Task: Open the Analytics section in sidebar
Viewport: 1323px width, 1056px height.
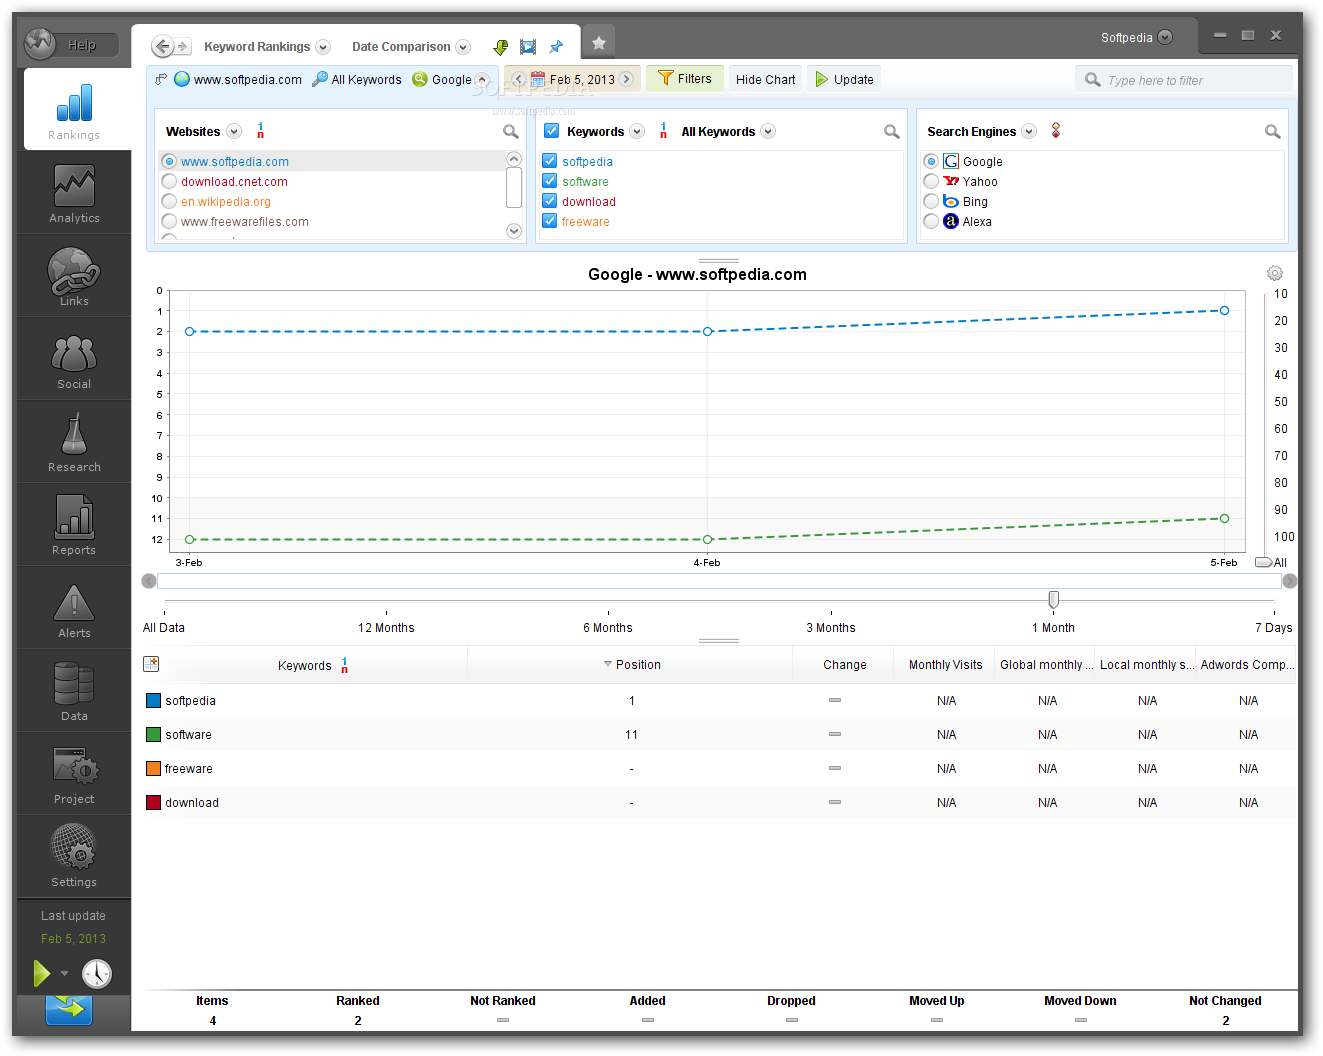Action: pos(74,193)
